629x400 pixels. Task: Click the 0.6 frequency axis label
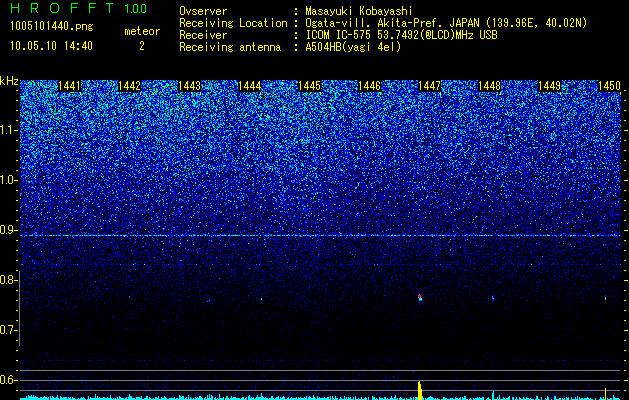click(x=8, y=380)
